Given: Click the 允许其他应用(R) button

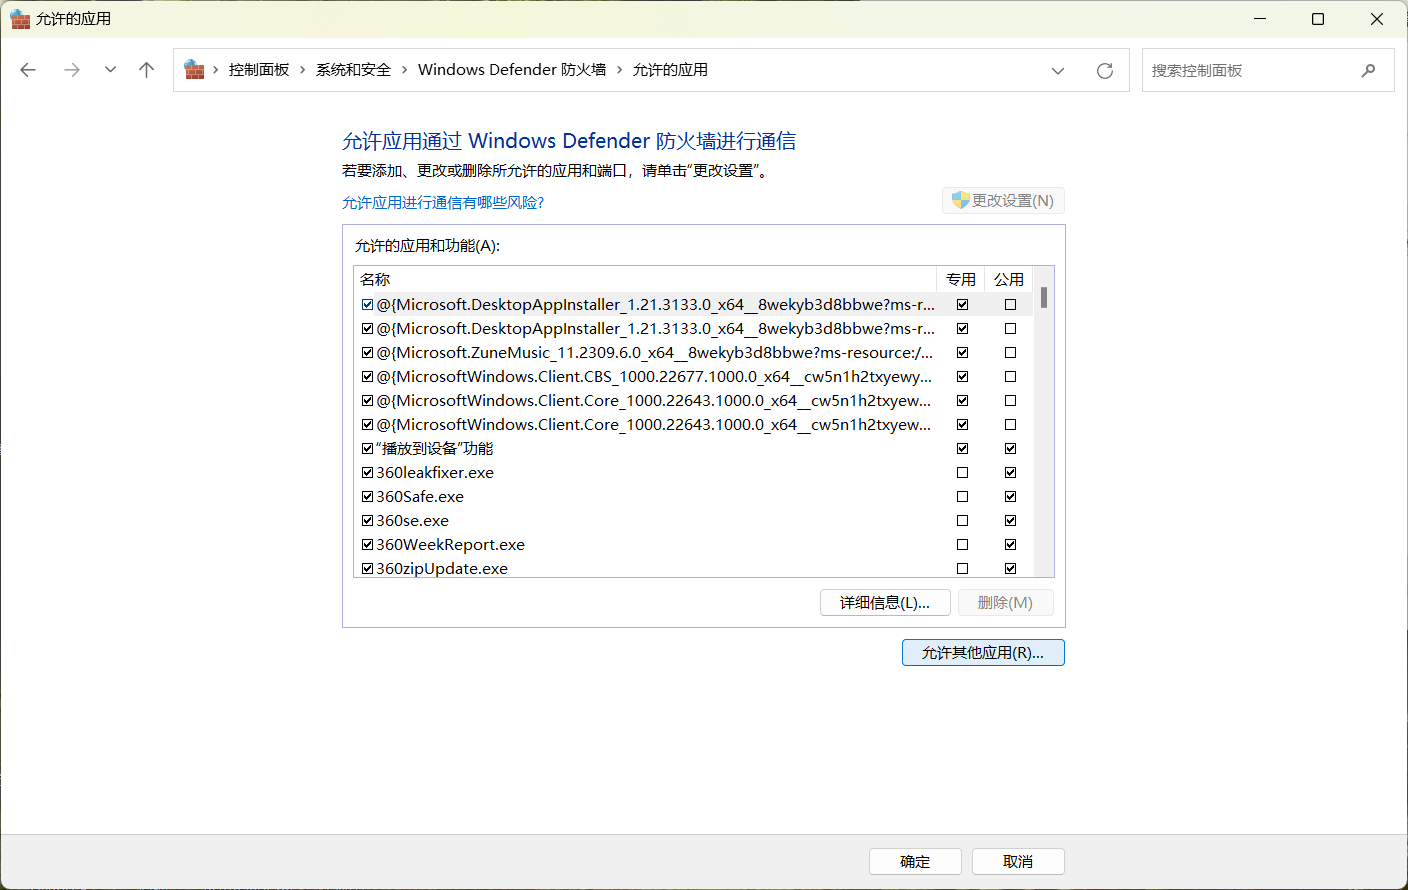Looking at the screenshot, I should pyautogui.click(x=983, y=652).
